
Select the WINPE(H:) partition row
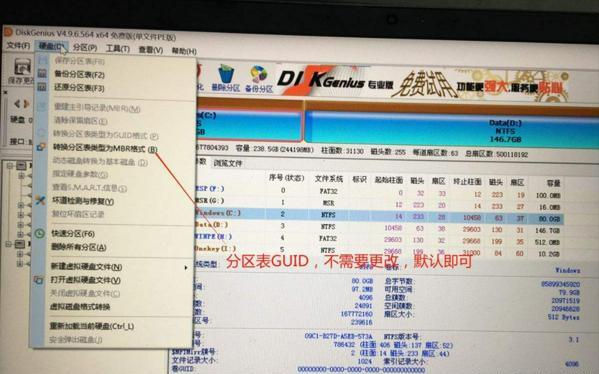coord(378,239)
